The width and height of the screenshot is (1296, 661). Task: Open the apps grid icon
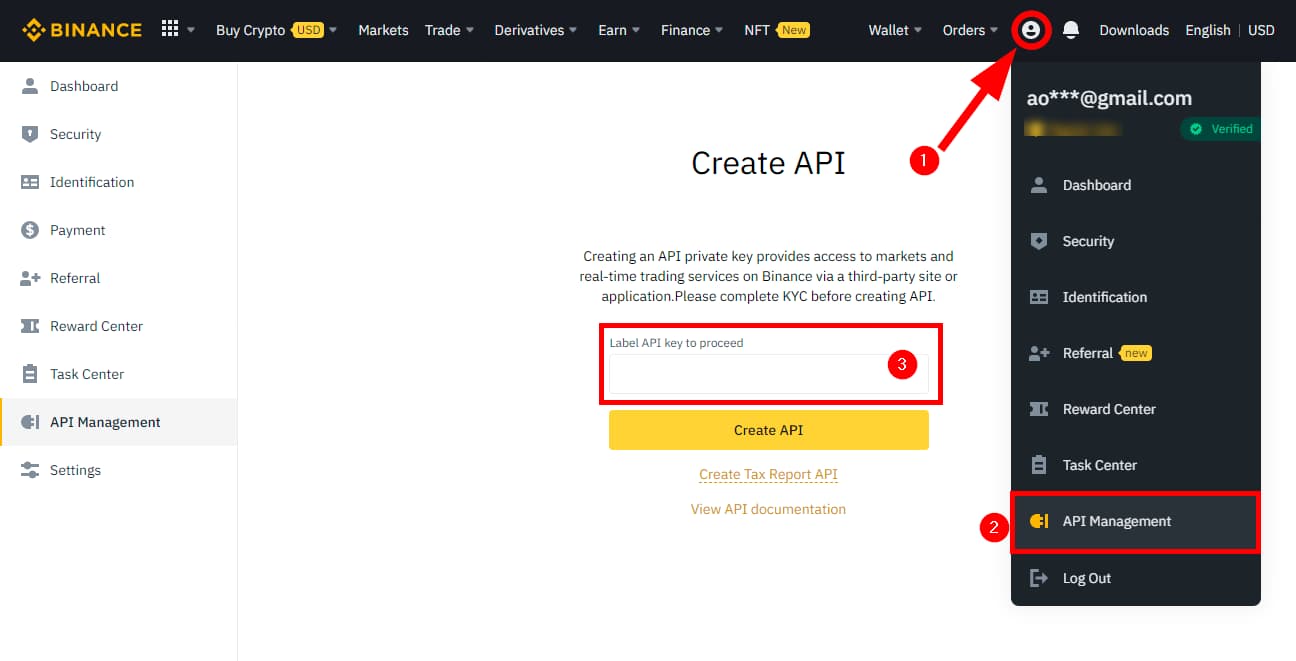(170, 30)
